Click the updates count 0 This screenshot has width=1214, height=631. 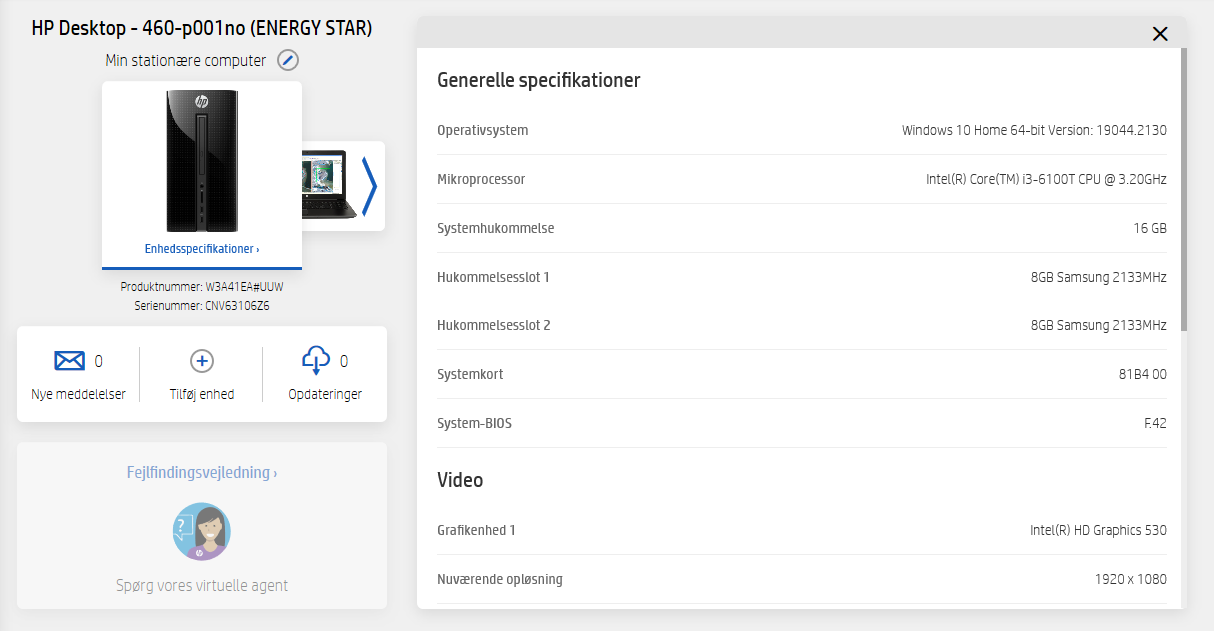pos(344,361)
